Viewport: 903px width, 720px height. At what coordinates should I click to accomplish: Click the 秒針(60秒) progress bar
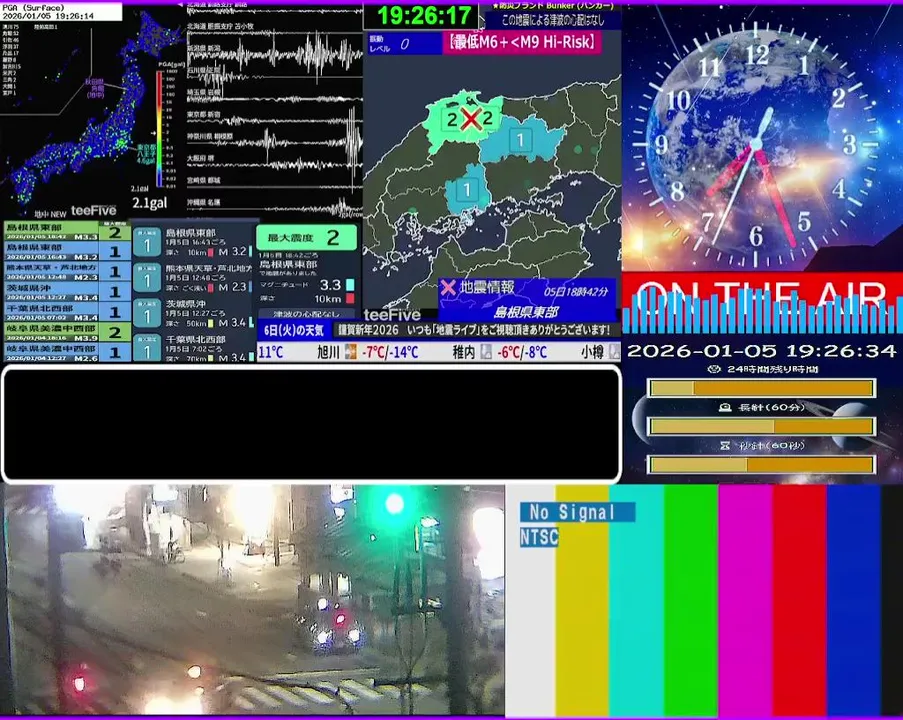point(761,464)
